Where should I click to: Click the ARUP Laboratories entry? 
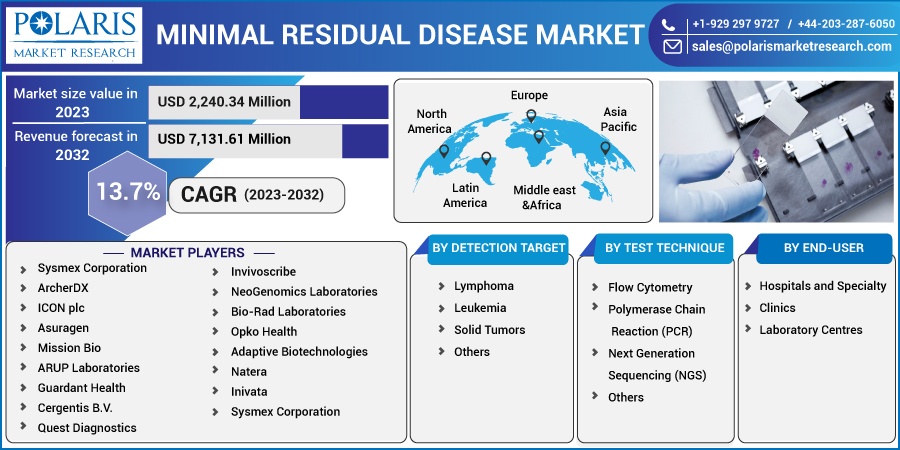coord(88,368)
